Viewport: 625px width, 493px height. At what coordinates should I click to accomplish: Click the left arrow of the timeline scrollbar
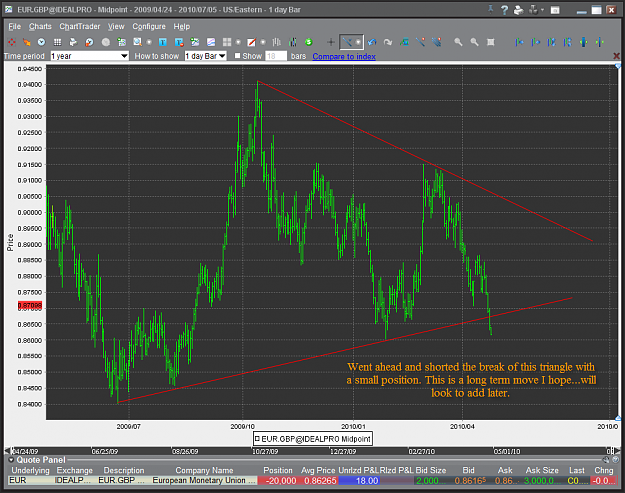[x=7, y=451]
